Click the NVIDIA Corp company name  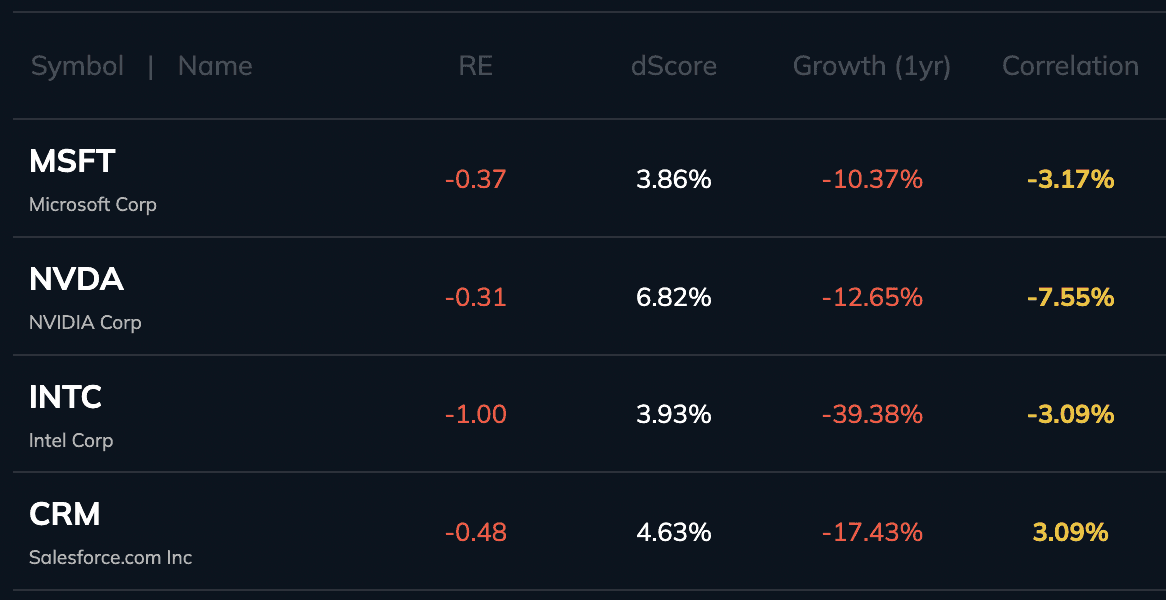click(85, 323)
